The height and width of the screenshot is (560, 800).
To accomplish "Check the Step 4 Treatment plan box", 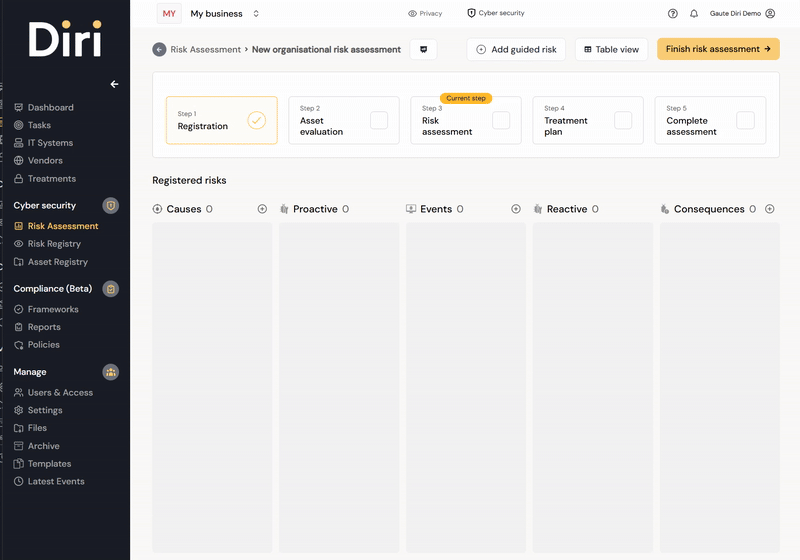I will pos(623,120).
